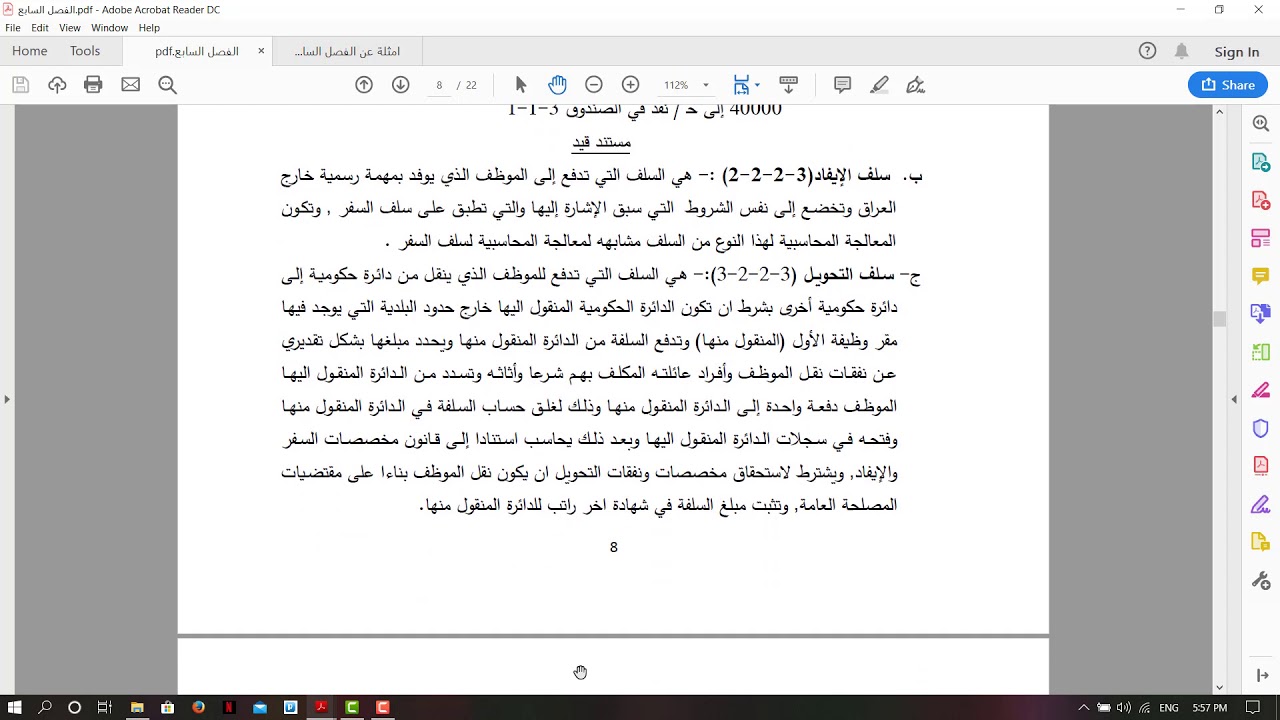Switch to the امثلة عن الفصل document tab
Screen dimensions: 1280x720
347,52
